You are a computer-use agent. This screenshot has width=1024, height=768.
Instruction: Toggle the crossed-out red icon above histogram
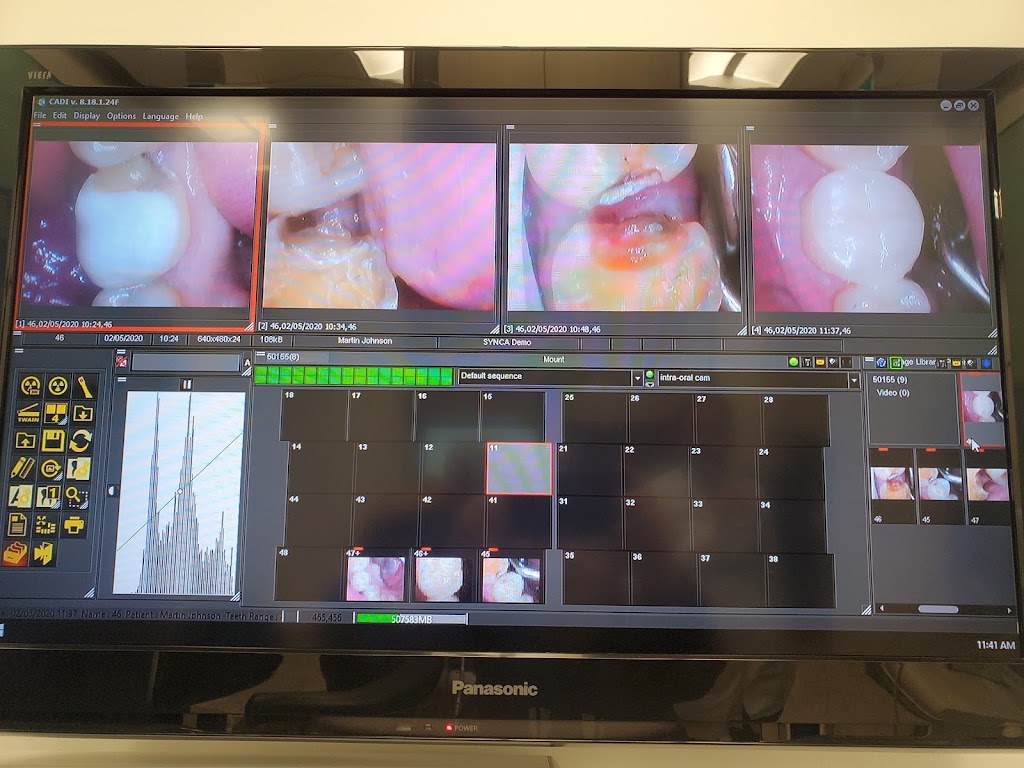(x=121, y=361)
